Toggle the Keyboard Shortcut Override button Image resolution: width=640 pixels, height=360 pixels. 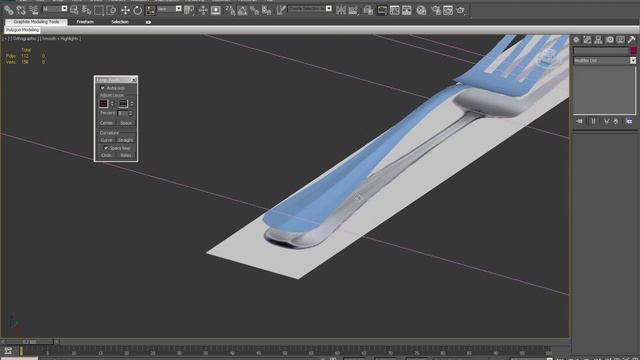click(x=216, y=10)
